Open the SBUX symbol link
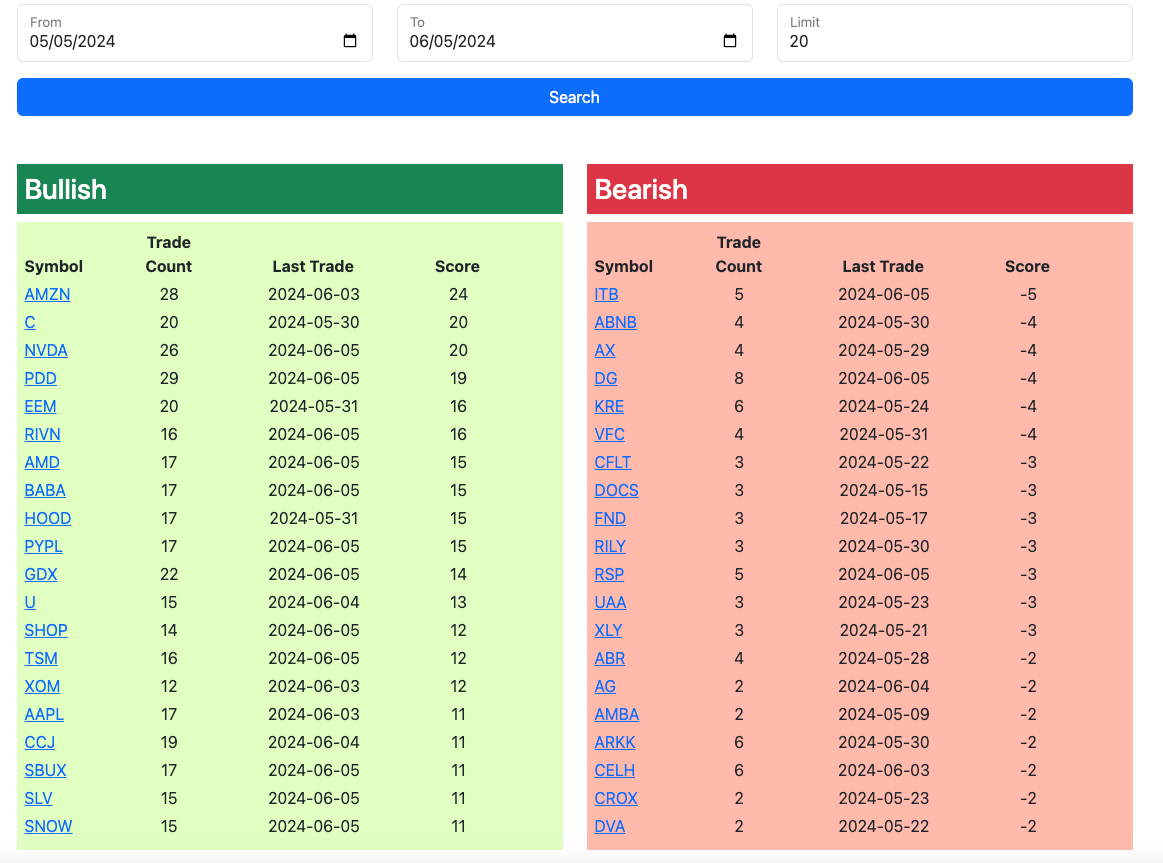The height and width of the screenshot is (863, 1163). [45, 770]
